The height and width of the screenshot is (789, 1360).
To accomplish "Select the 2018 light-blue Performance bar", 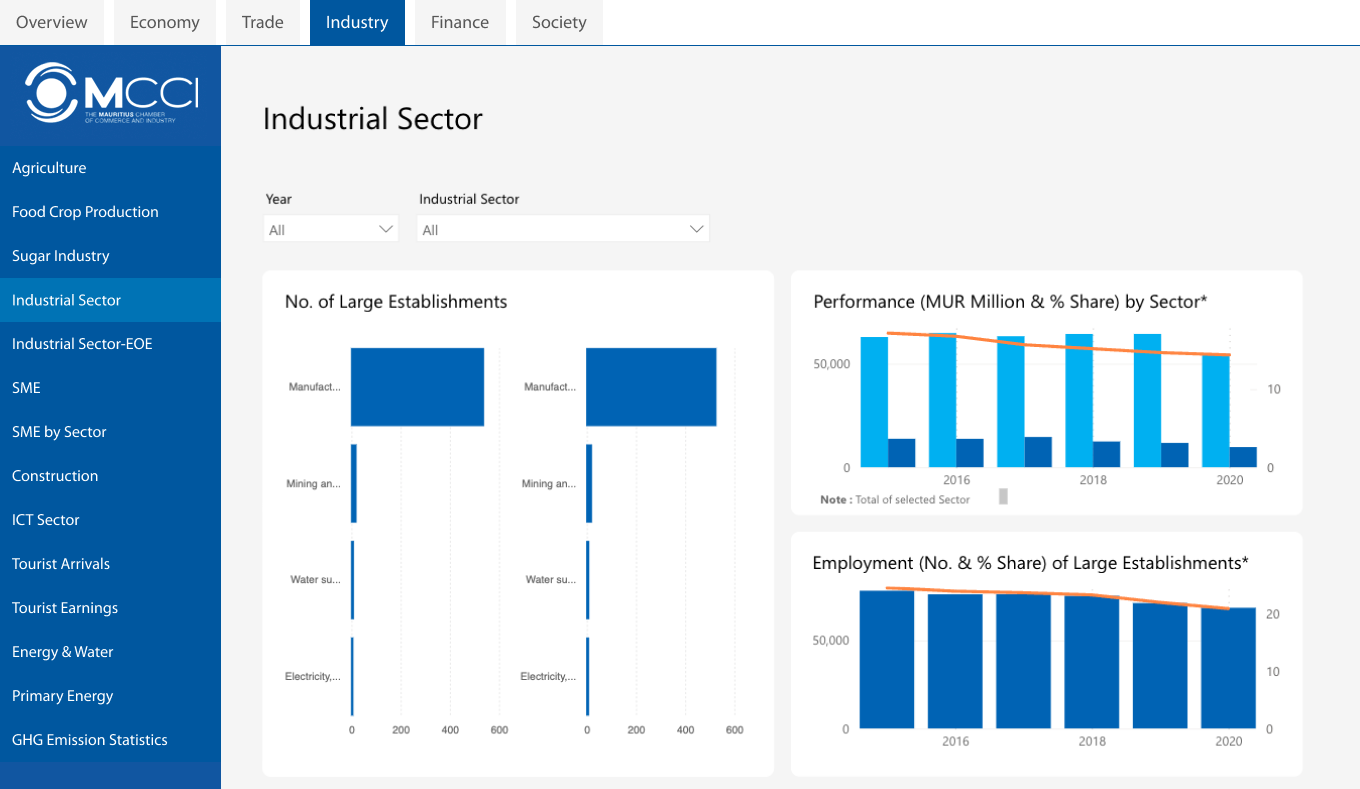I will 1079,400.
